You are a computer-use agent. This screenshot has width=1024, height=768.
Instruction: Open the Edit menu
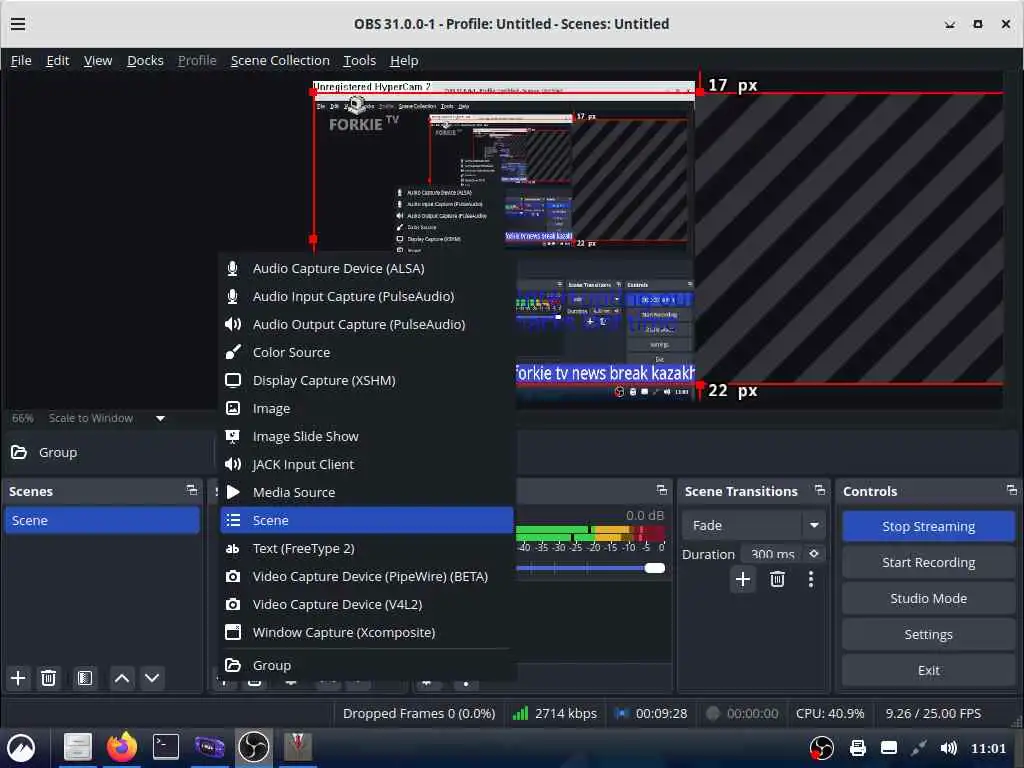click(57, 61)
